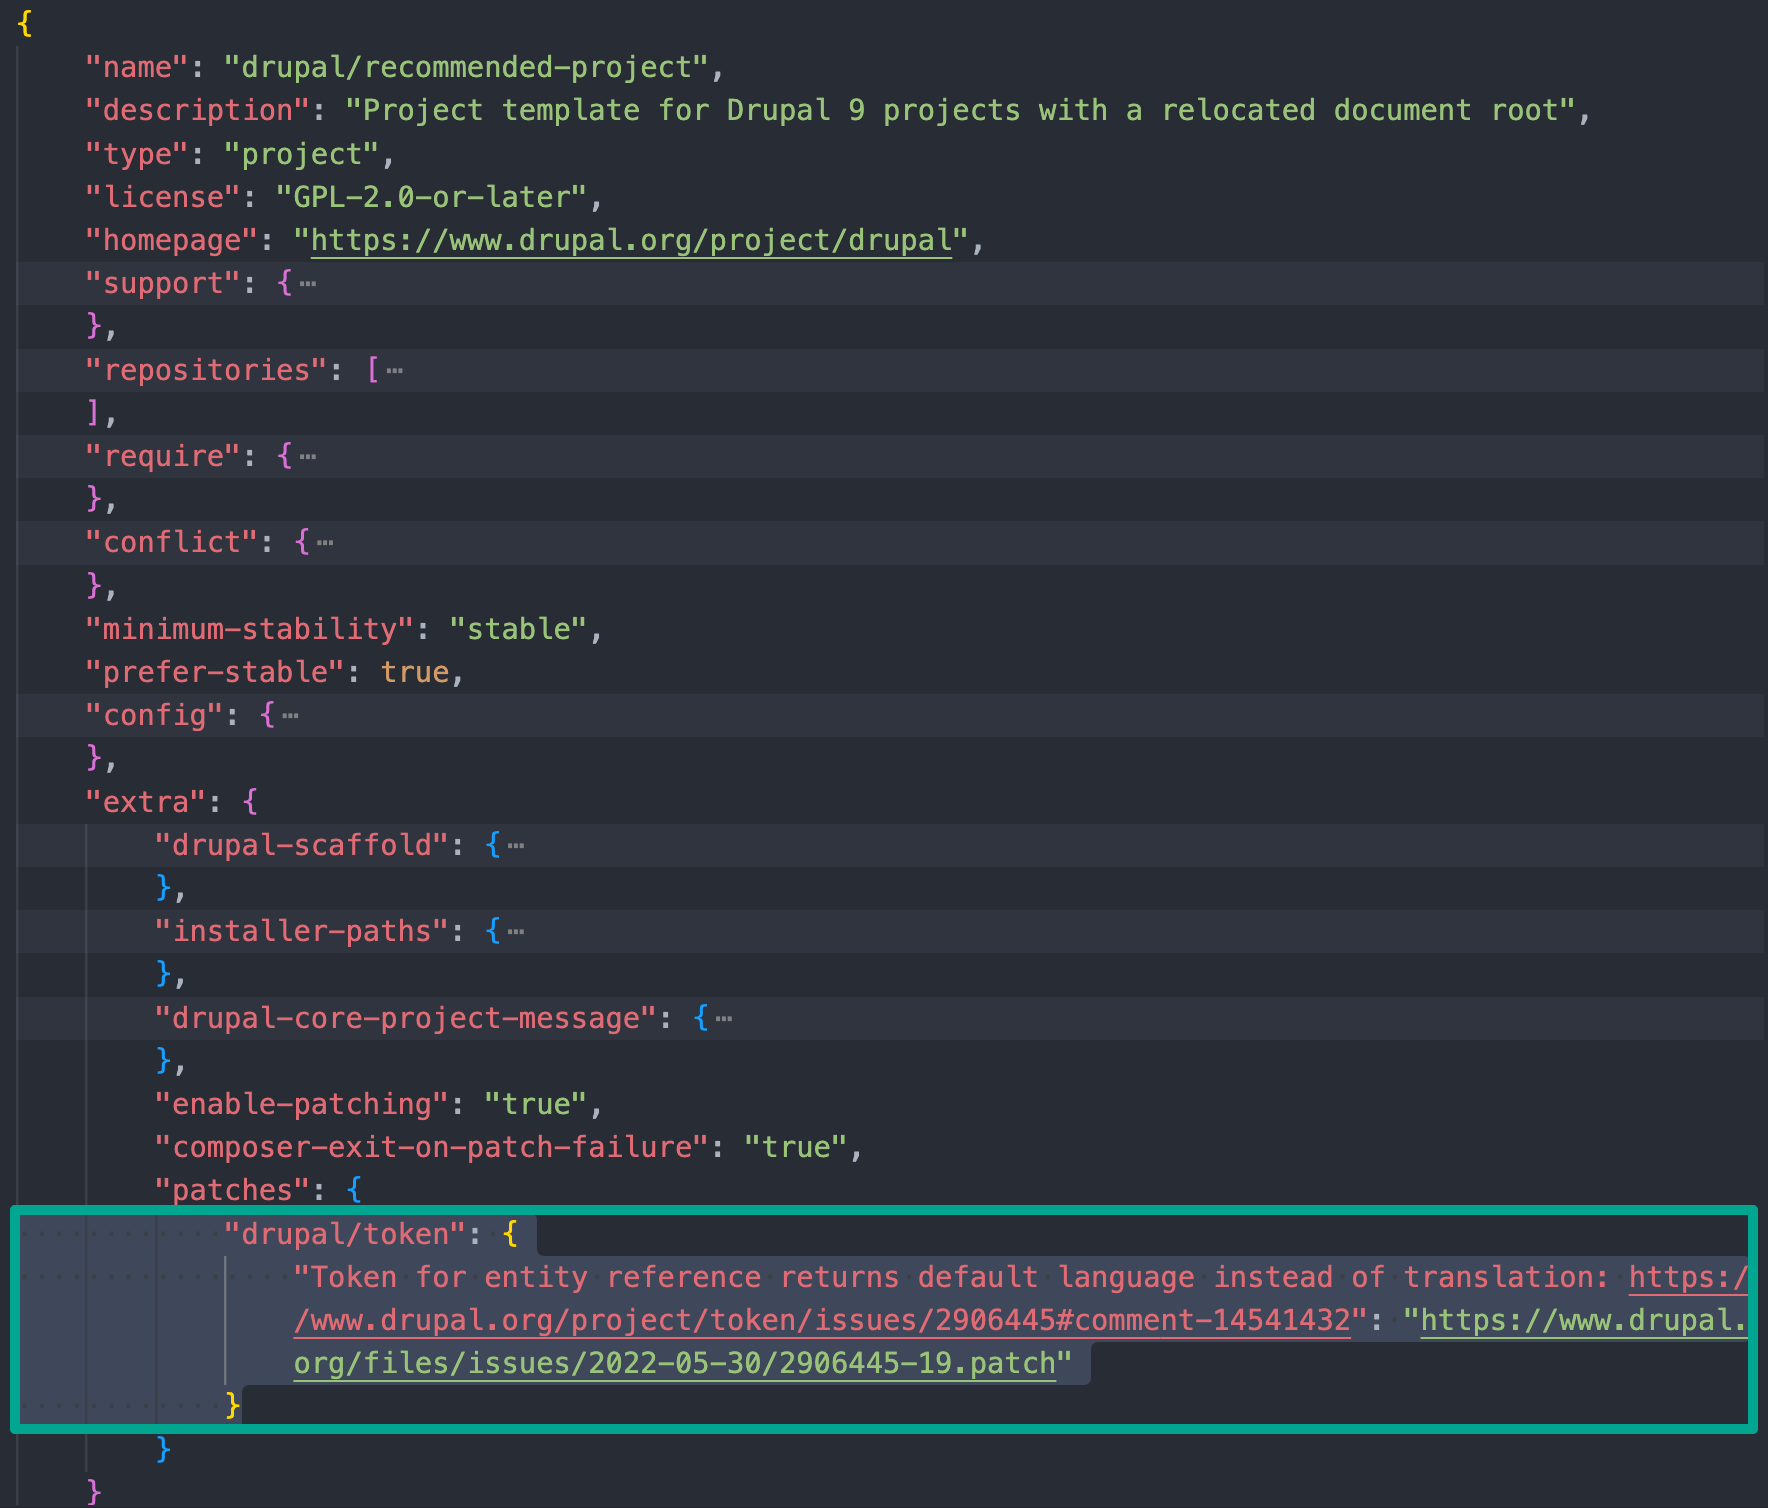Expand the folded "drupal-scaffold" block ellipsis
Image resolution: width=1768 pixels, height=1508 pixels.
[x=516, y=846]
